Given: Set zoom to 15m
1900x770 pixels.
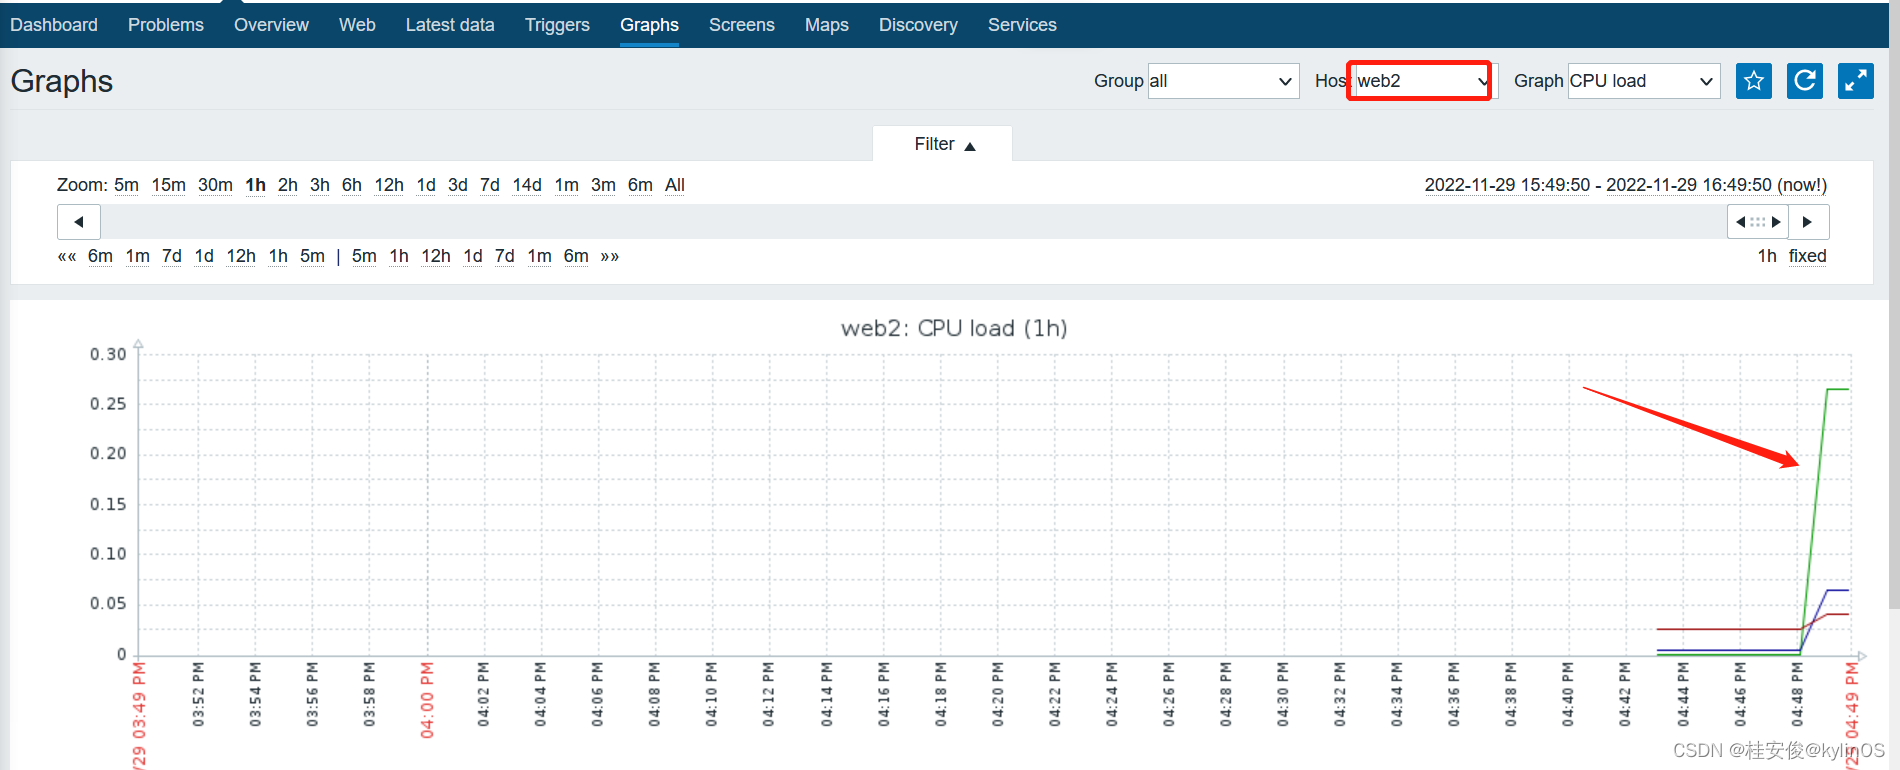Looking at the screenshot, I should (169, 185).
